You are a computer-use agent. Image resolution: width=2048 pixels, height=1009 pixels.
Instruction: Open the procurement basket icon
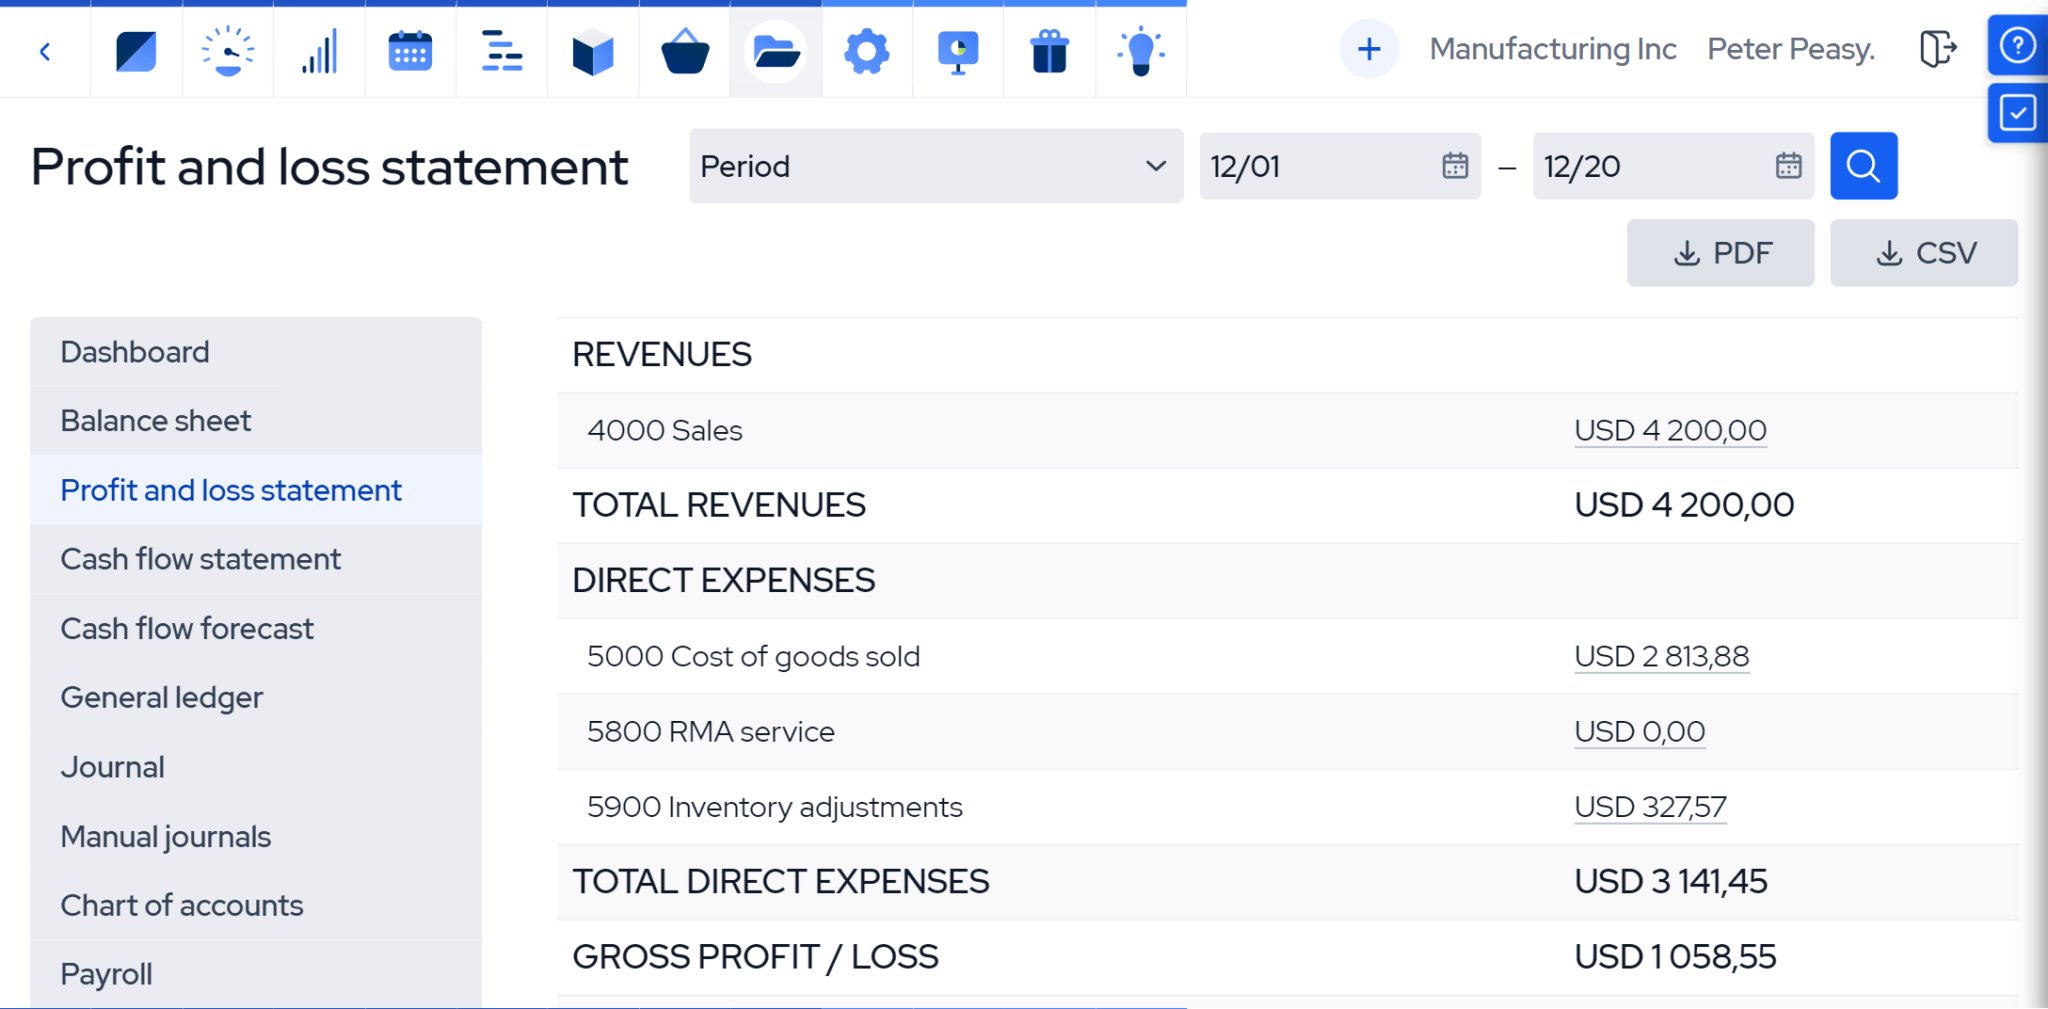[x=685, y=50]
